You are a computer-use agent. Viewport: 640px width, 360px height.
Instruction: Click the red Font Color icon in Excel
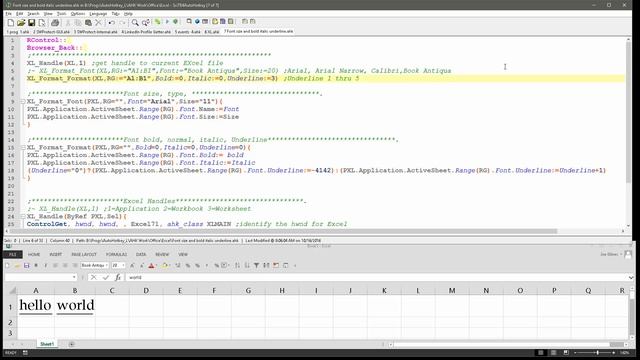[151, 266]
